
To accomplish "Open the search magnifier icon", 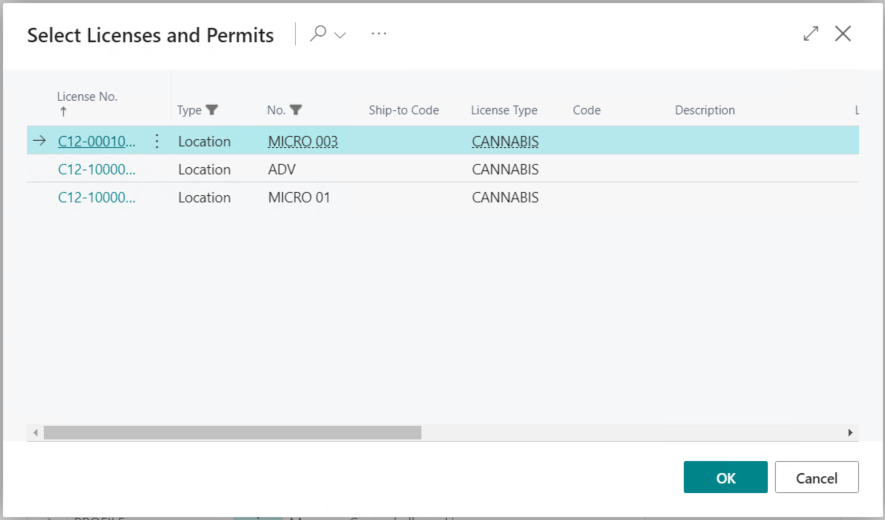I will pos(318,33).
